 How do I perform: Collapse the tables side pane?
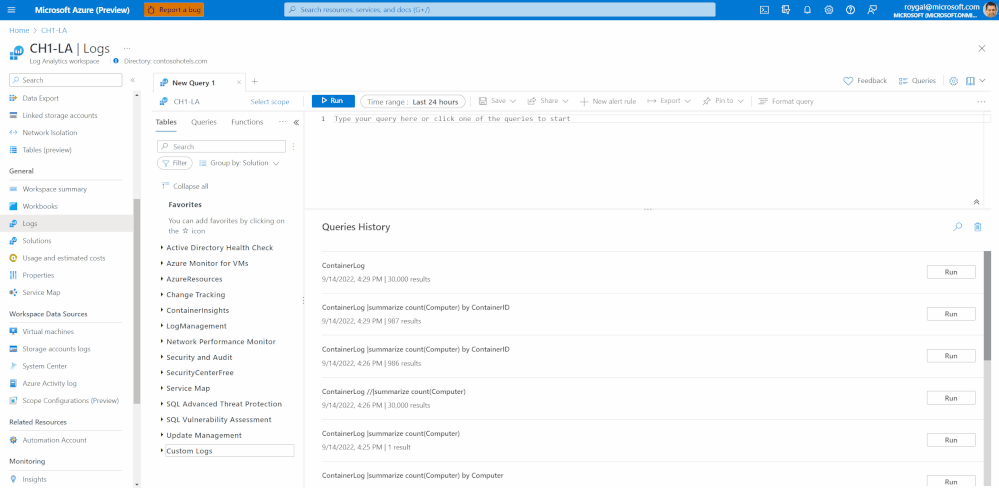(x=296, y=122)
